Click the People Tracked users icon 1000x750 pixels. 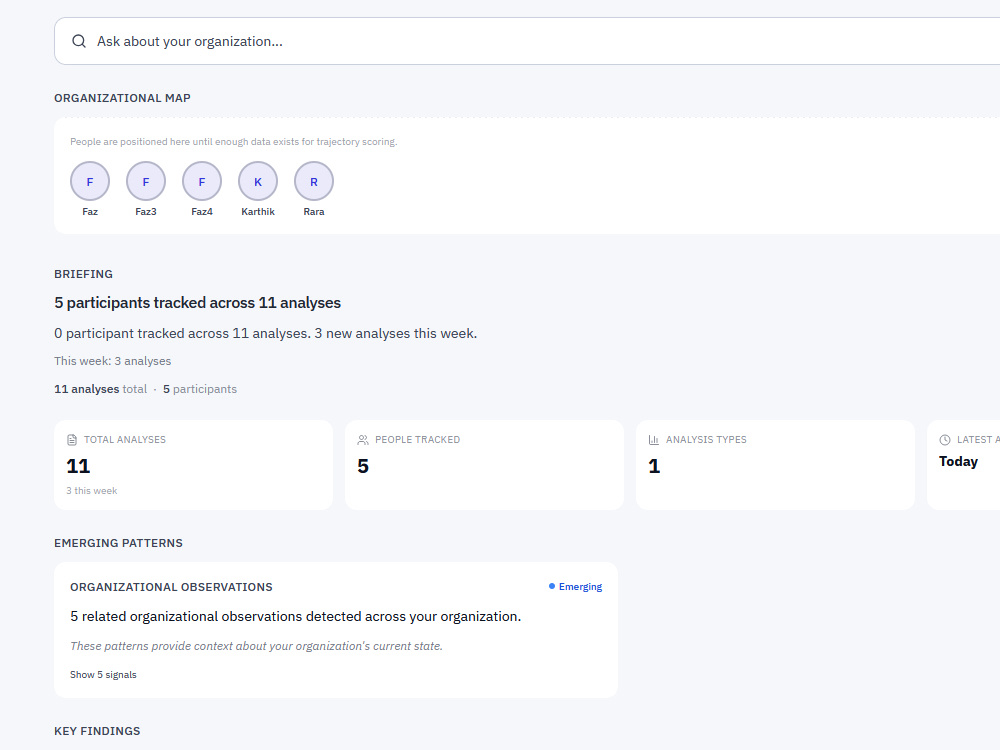(x=363, y=440)
